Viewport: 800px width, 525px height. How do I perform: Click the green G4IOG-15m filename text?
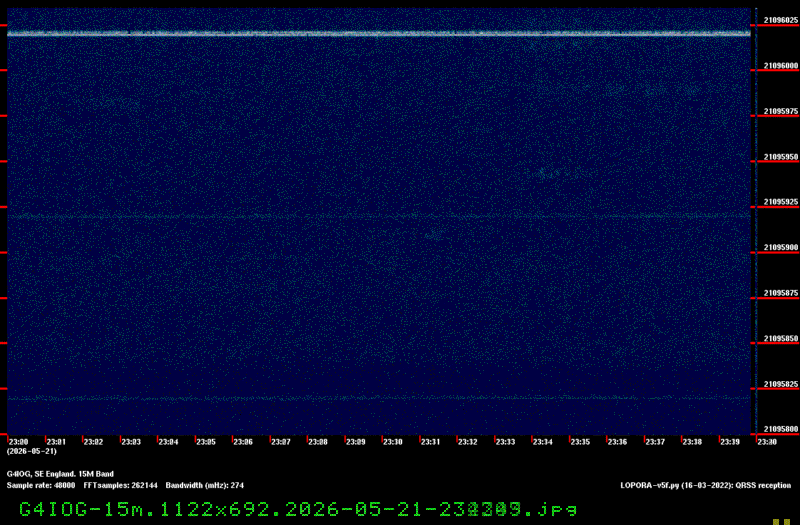[298, 509]
